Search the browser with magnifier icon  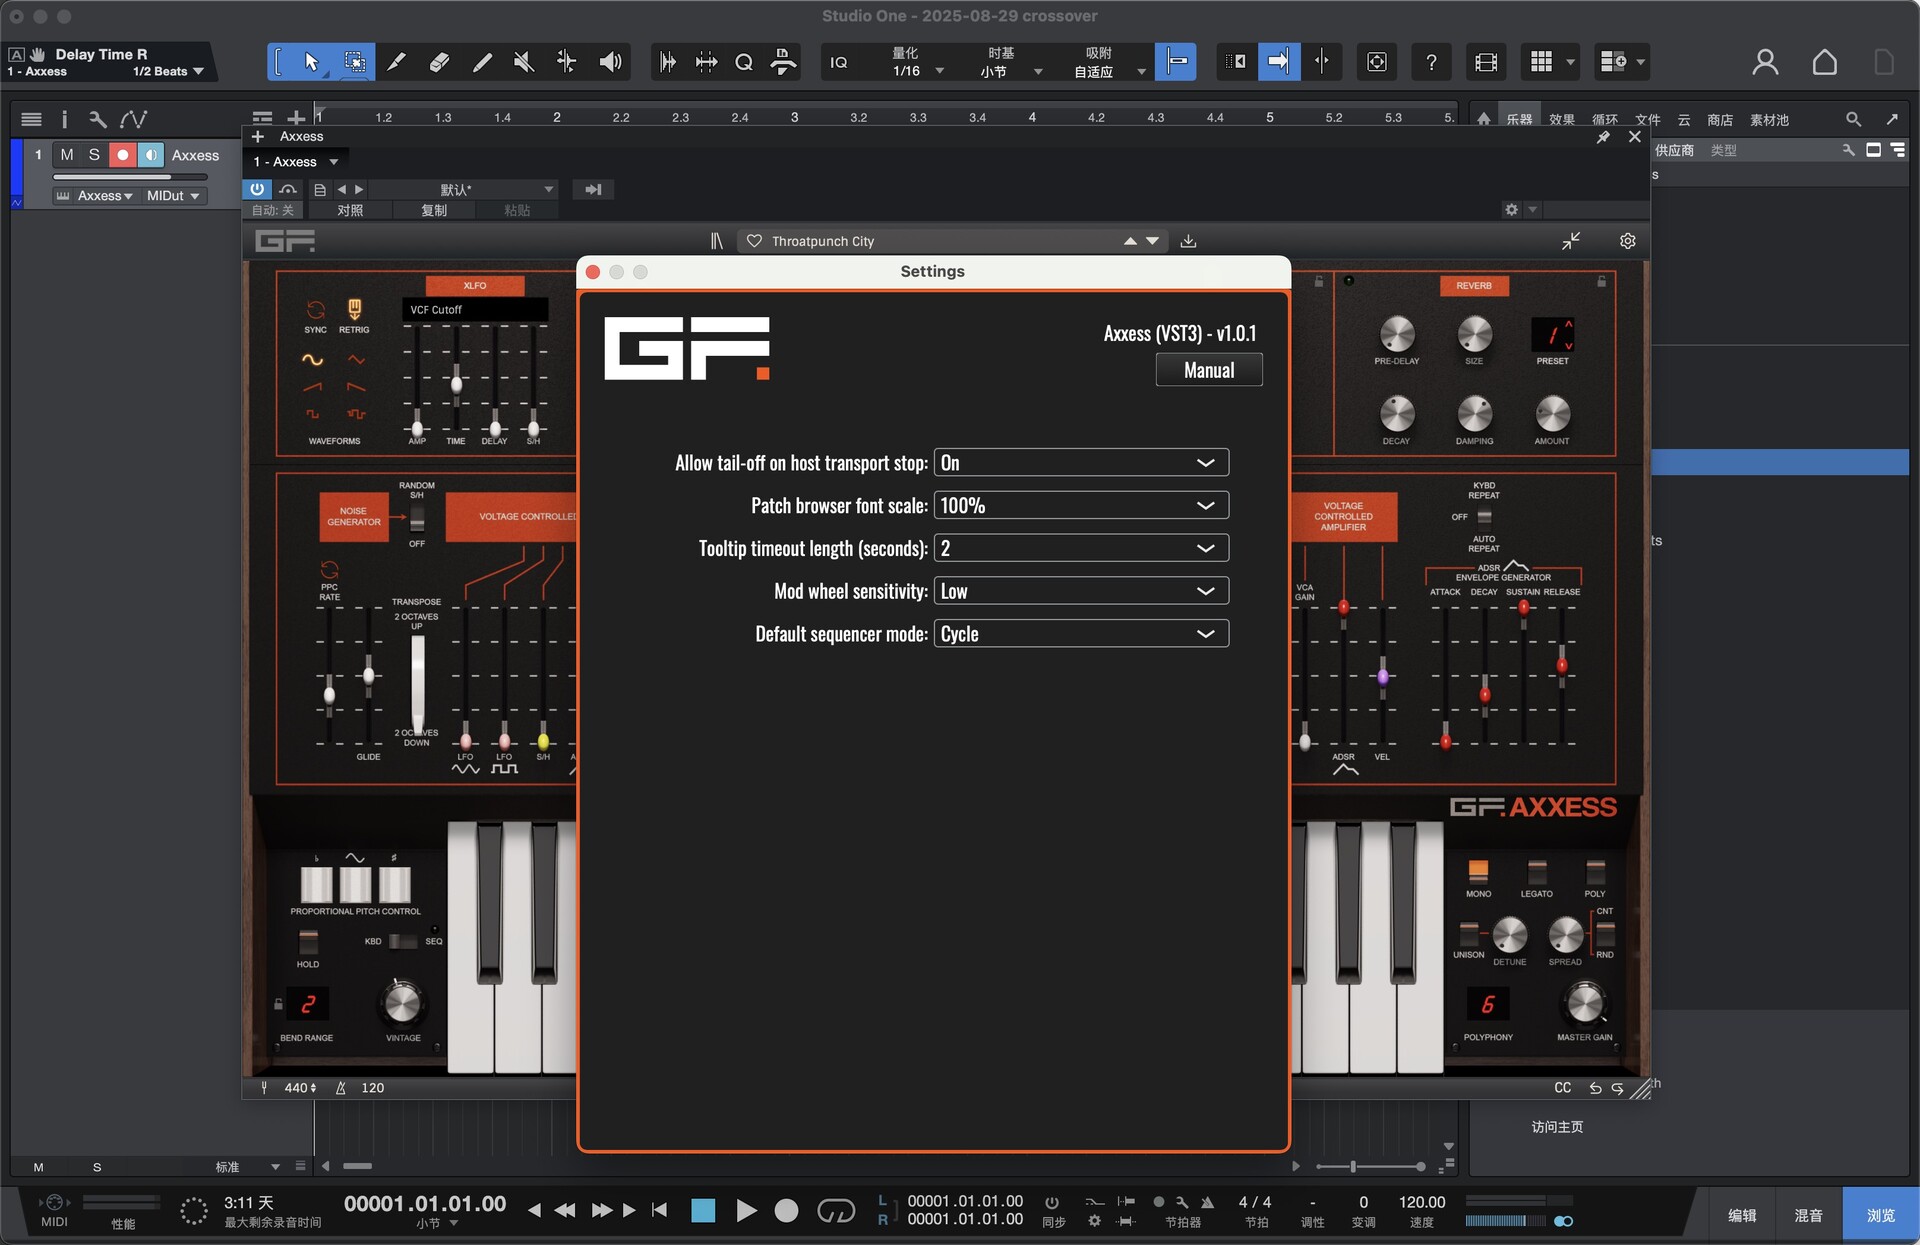(1853, 119)
